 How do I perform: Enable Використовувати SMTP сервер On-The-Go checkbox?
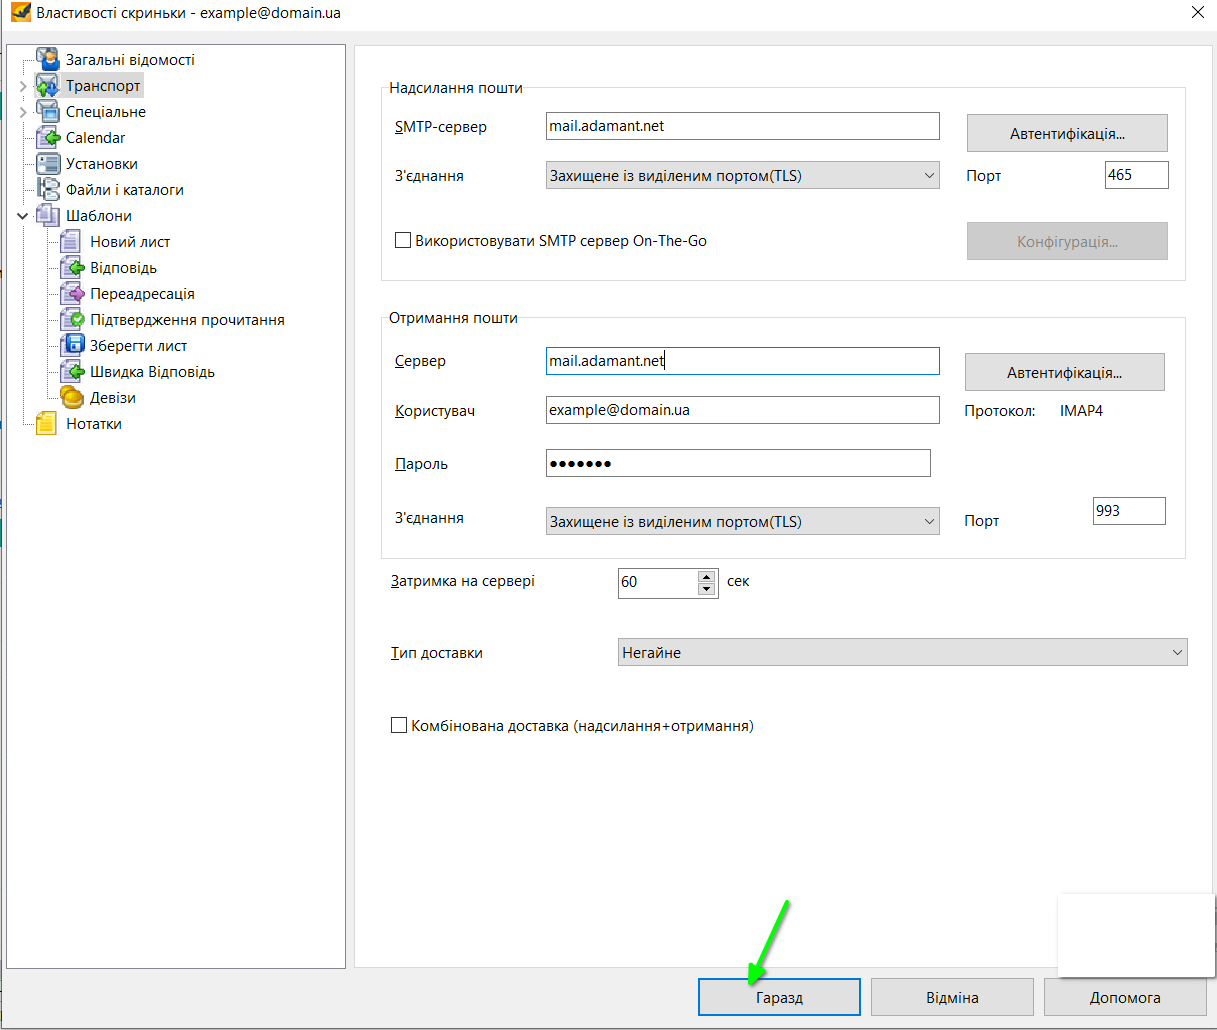pos(403,241)
